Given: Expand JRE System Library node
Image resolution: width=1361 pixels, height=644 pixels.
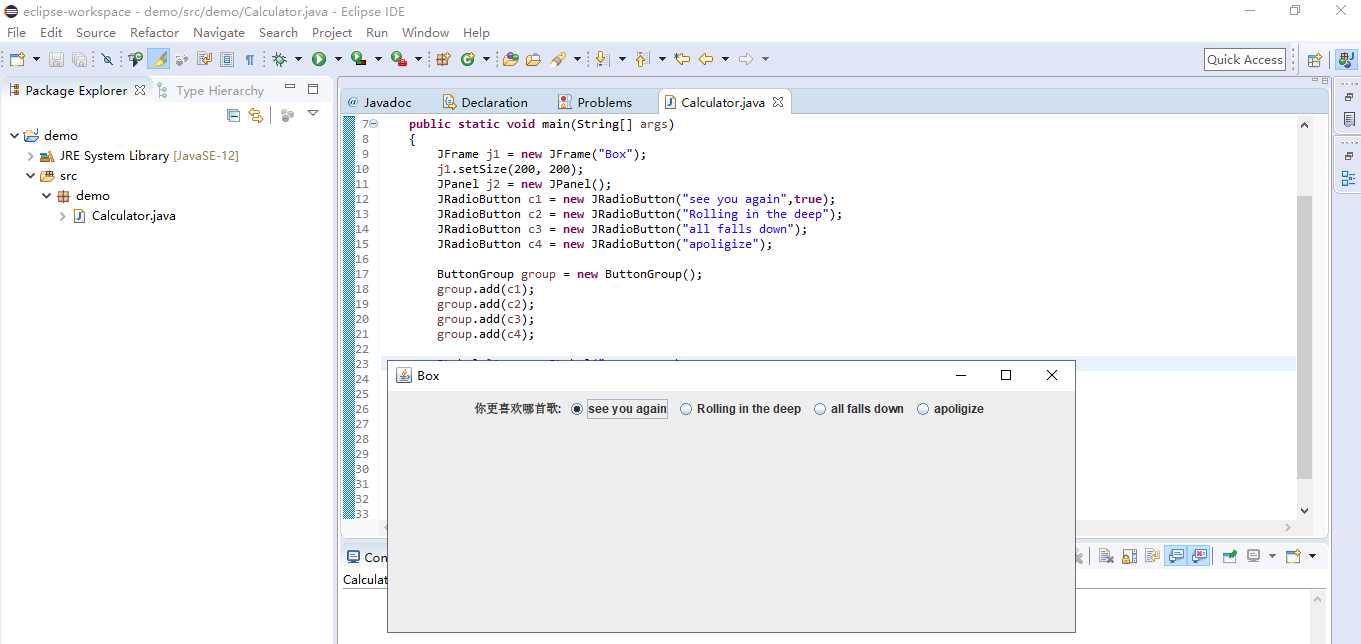Looking at the screenshot, I should click(x=30, y=156).
